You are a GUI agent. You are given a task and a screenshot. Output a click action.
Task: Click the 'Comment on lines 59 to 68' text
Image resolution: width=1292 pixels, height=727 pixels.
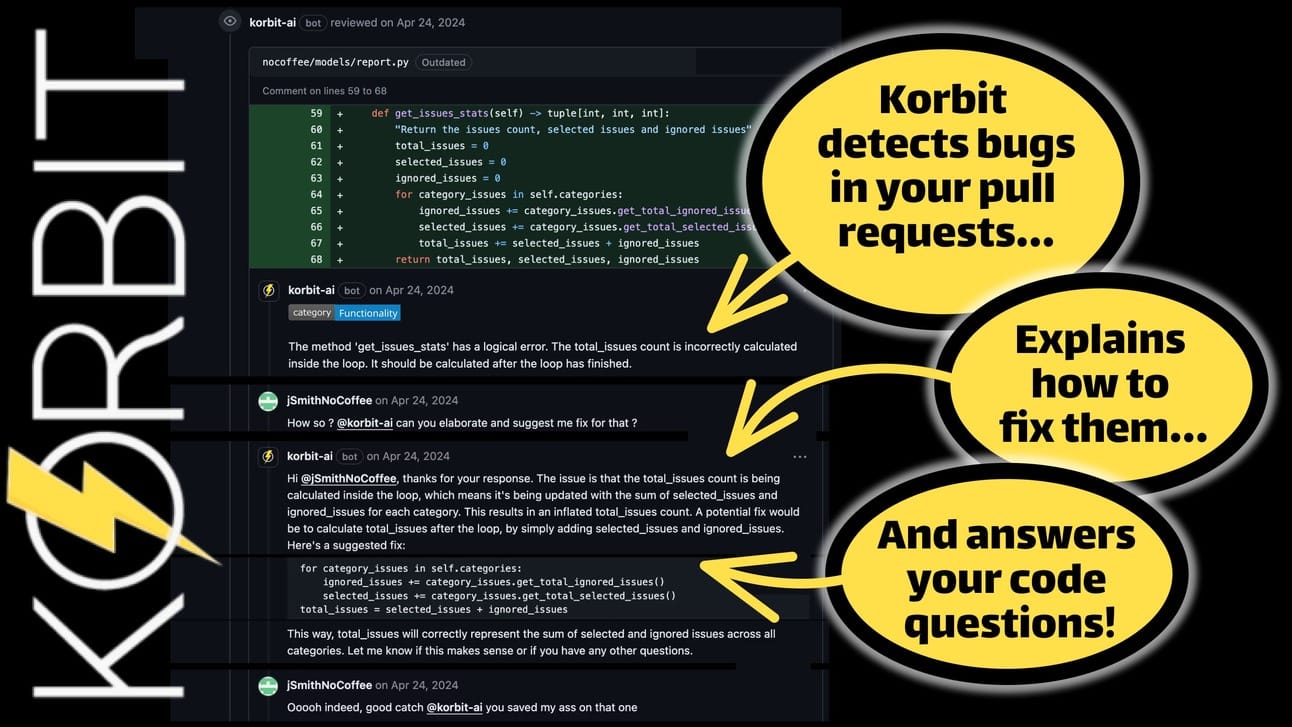[x=325, y=91]
